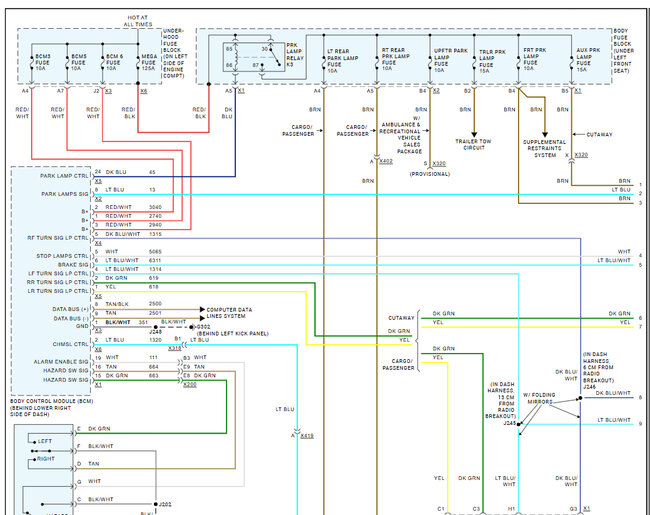The height and width of the screenshot is (515, 650).
Task: Click the PARK LAMP CTRL pin label
Action: 64,176
